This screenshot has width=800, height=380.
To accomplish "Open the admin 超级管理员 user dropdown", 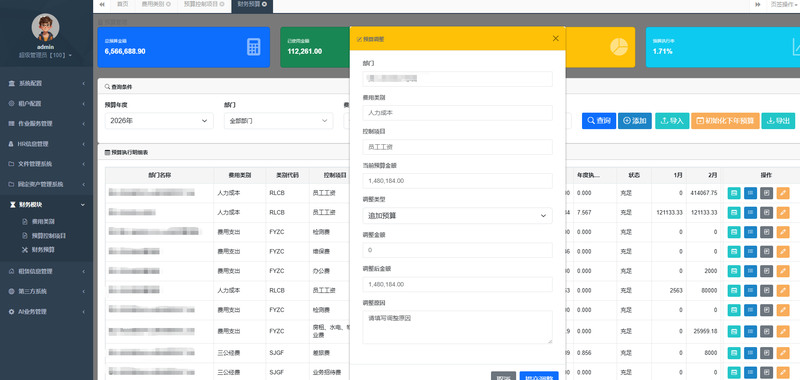I will coord(45,55).
